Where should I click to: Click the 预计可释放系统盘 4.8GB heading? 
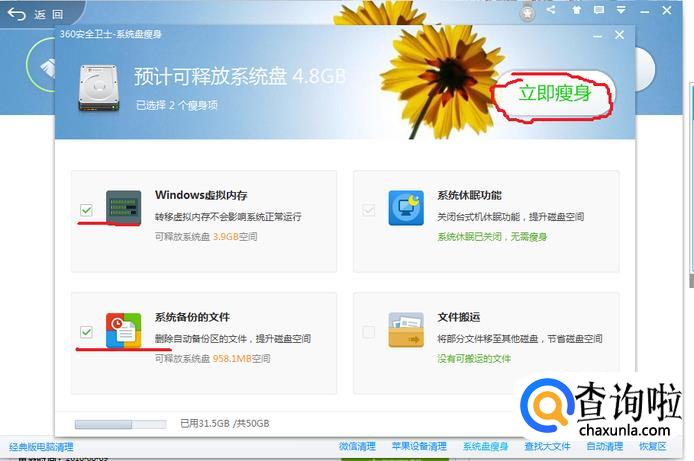coord(239,76)
